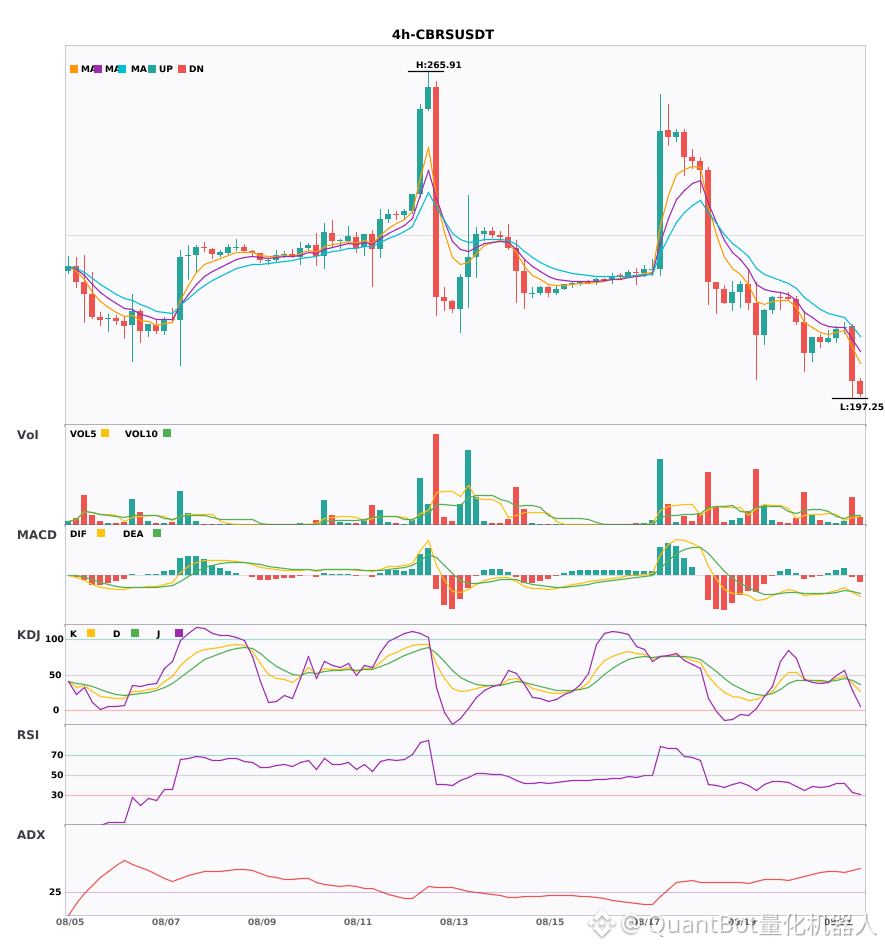Click the tall red candlestick below H:265.91
The width and height of the screenshot is (885, 950).
tap(436, 192)
